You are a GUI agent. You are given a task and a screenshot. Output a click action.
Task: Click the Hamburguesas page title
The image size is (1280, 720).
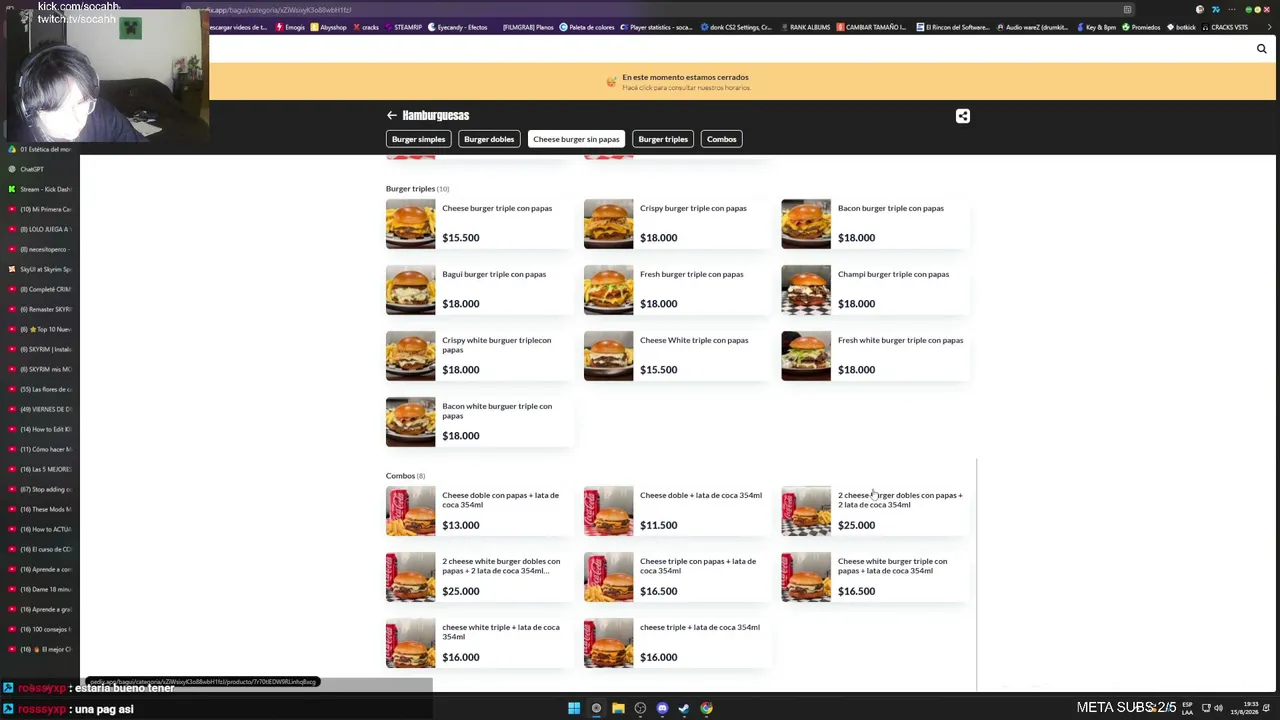(x=435, y=115)
